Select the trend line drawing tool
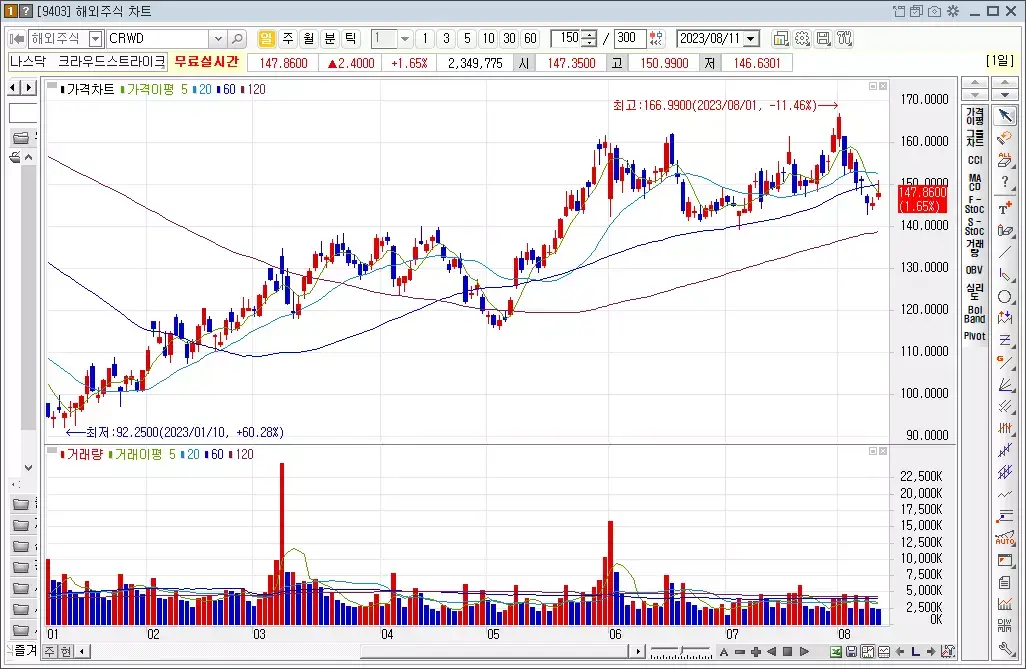This screenshot has height=669, width=1026. [1004, 253]
